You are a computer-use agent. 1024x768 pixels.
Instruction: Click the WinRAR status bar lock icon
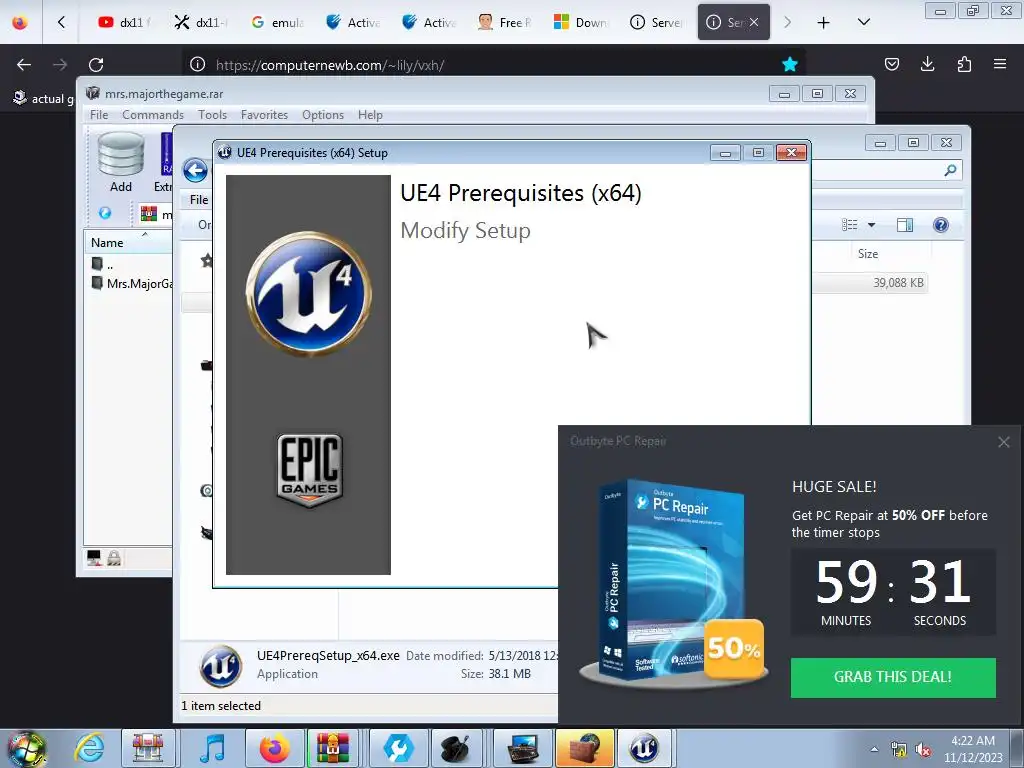[114, 557]
